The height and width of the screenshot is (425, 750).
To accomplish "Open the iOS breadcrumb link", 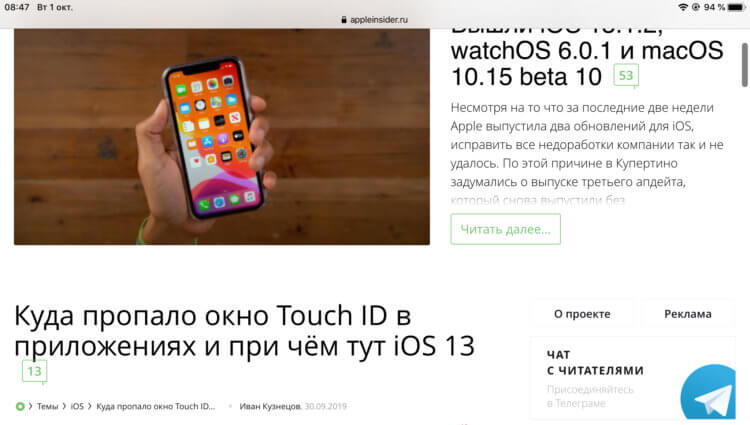I will tap(77, 406).
